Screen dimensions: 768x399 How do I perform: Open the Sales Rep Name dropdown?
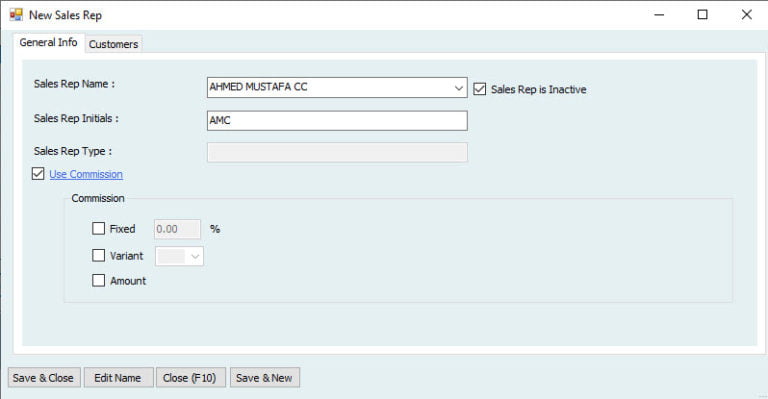click(x=458, y=88)
